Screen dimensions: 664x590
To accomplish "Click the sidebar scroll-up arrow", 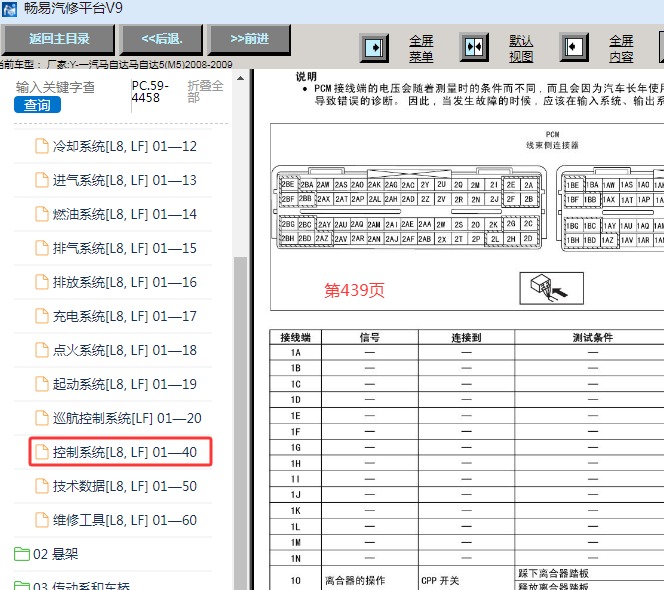I will pyautogui.click(x=240, y=78).
